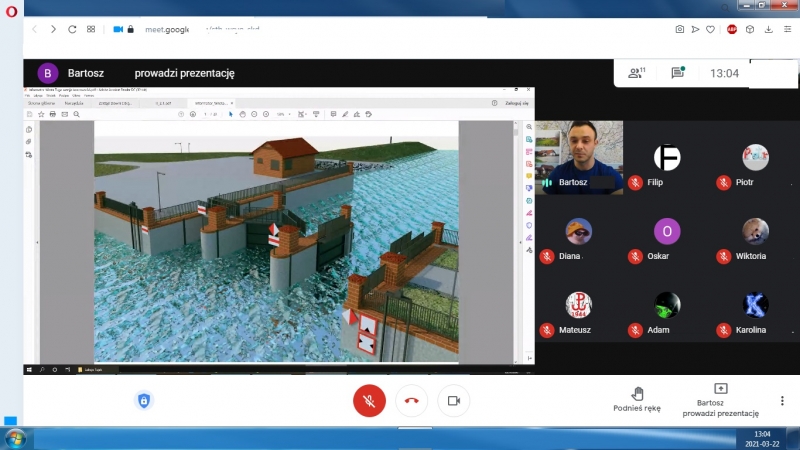The image size is (800, 450).
Task: Hang up the call
Action: pyautogui.click(x=411, y=400)
